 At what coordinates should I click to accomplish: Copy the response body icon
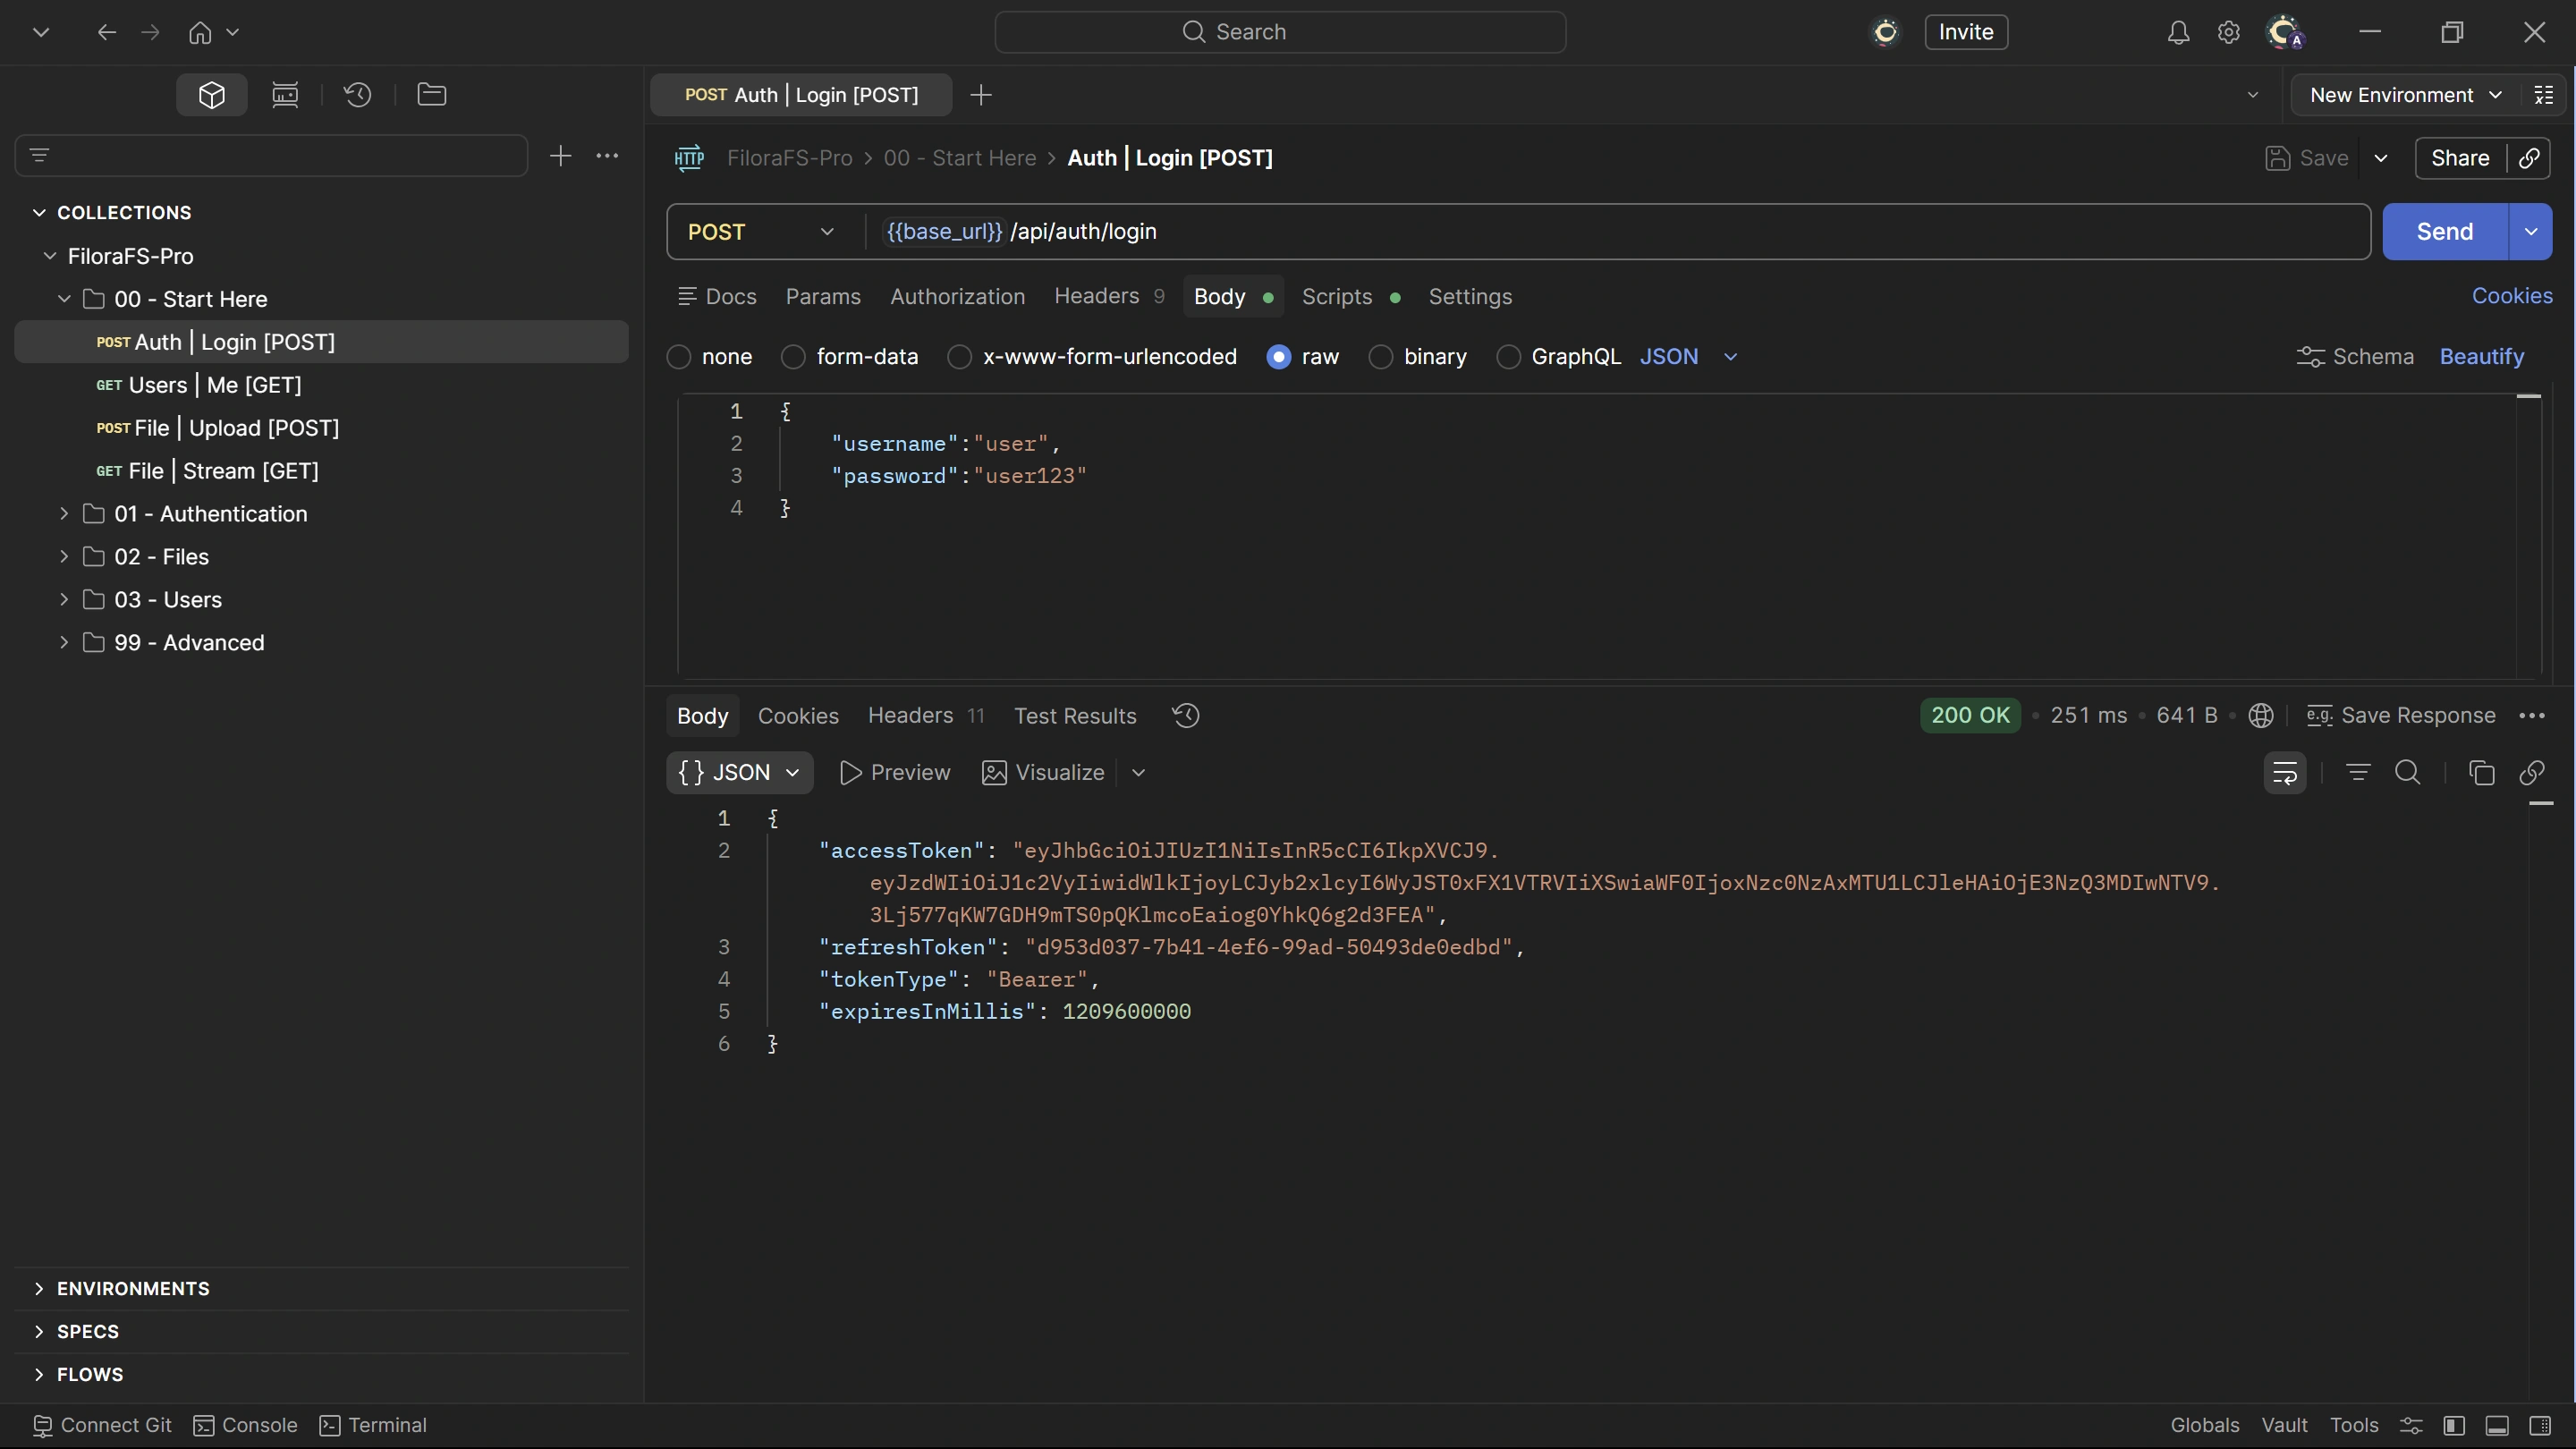2482,772
